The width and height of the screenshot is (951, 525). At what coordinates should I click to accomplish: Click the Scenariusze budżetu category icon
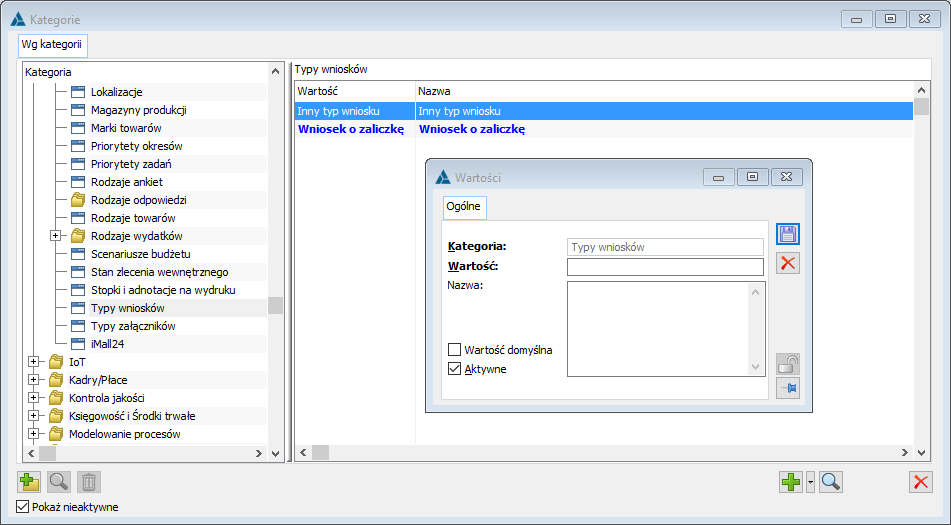(78, 254)
